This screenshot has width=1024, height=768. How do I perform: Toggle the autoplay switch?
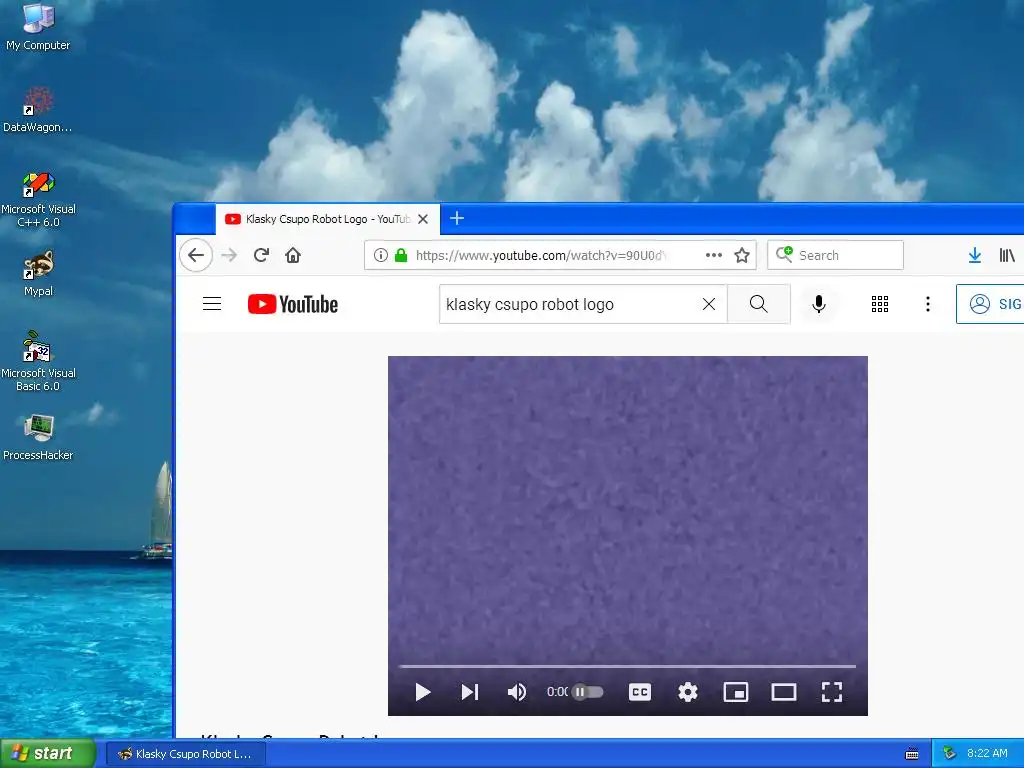pos(587,692)
